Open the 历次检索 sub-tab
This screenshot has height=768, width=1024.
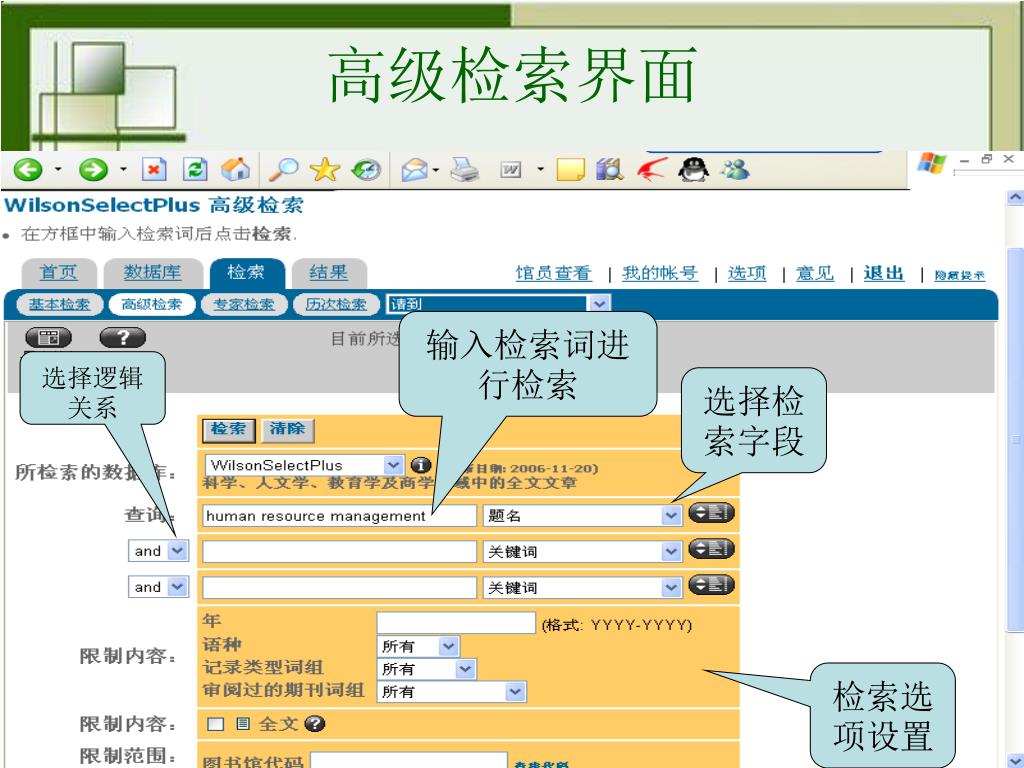click(336, 304)
